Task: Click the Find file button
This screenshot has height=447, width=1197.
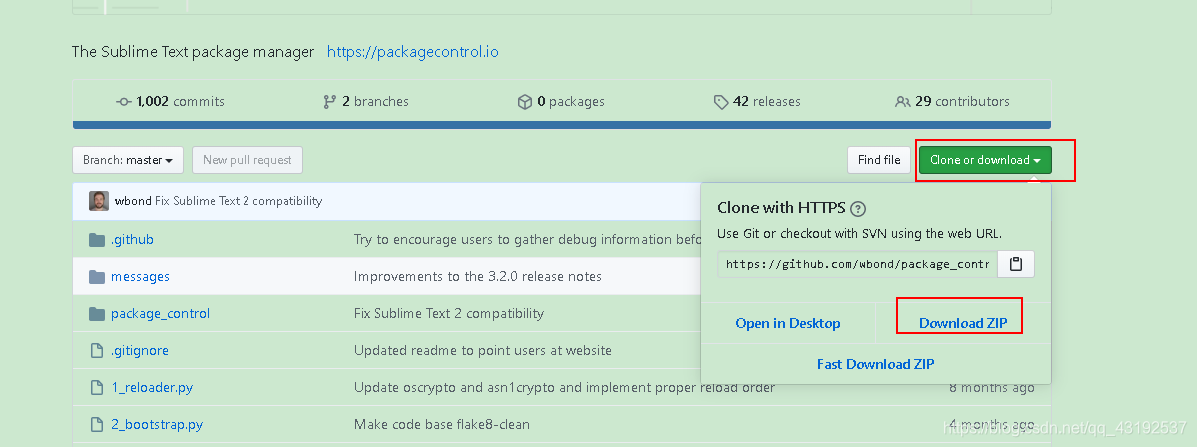Action: (879, 160)
